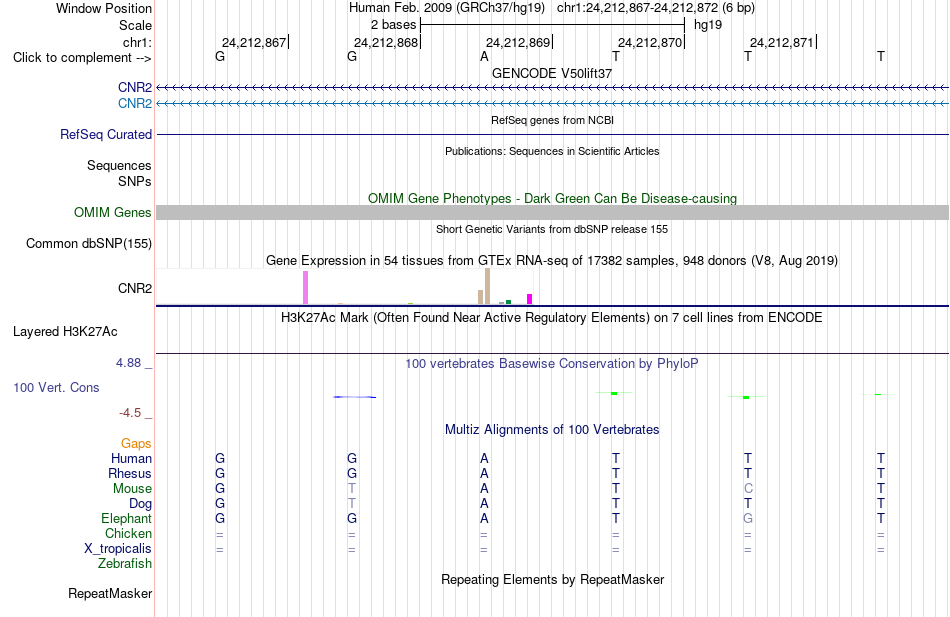Click the Layered H3K27Ac track label
Screen dimensions: 950x617
tap(65, 332)
